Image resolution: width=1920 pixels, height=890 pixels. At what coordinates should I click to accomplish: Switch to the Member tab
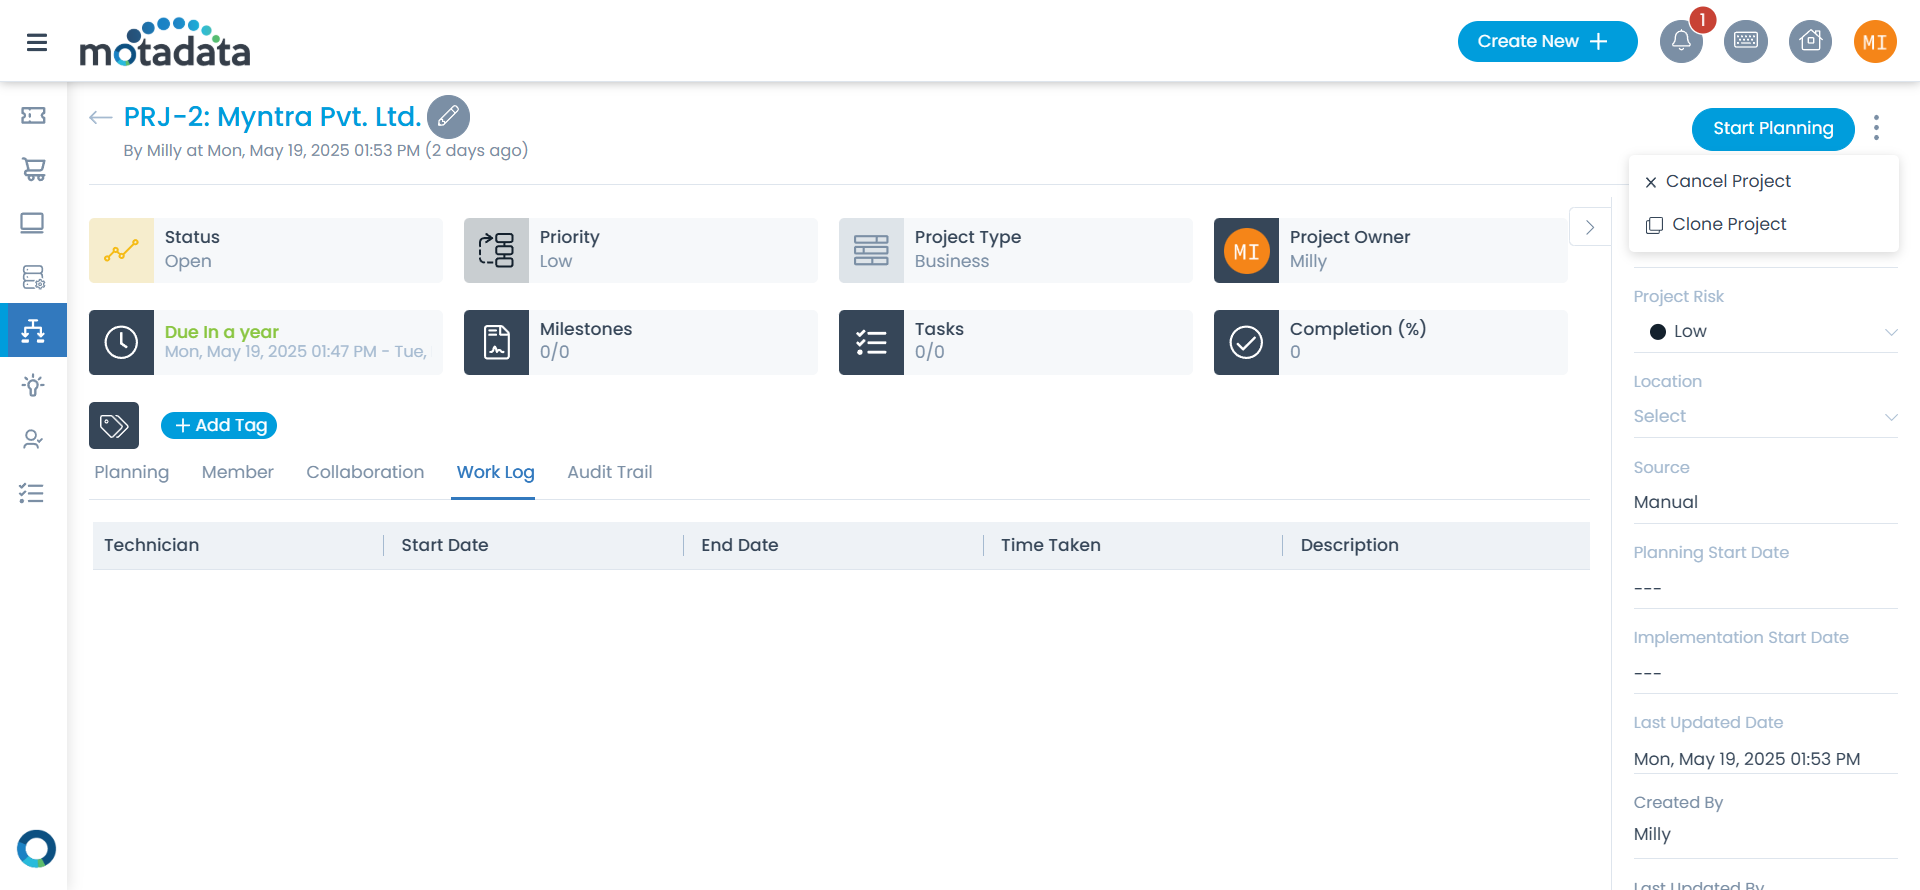[x=238, y=472]
